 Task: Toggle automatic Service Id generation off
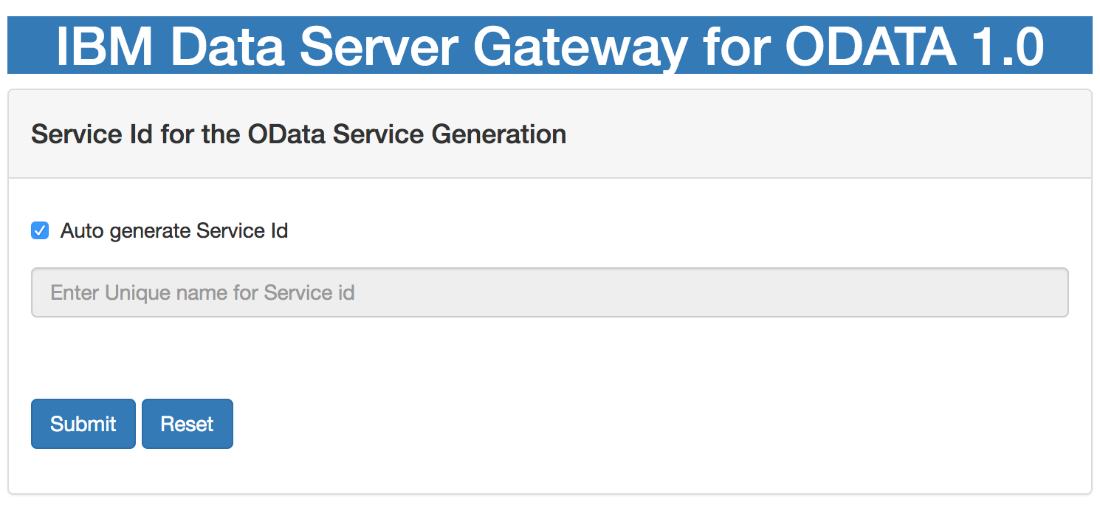(40, 230)
